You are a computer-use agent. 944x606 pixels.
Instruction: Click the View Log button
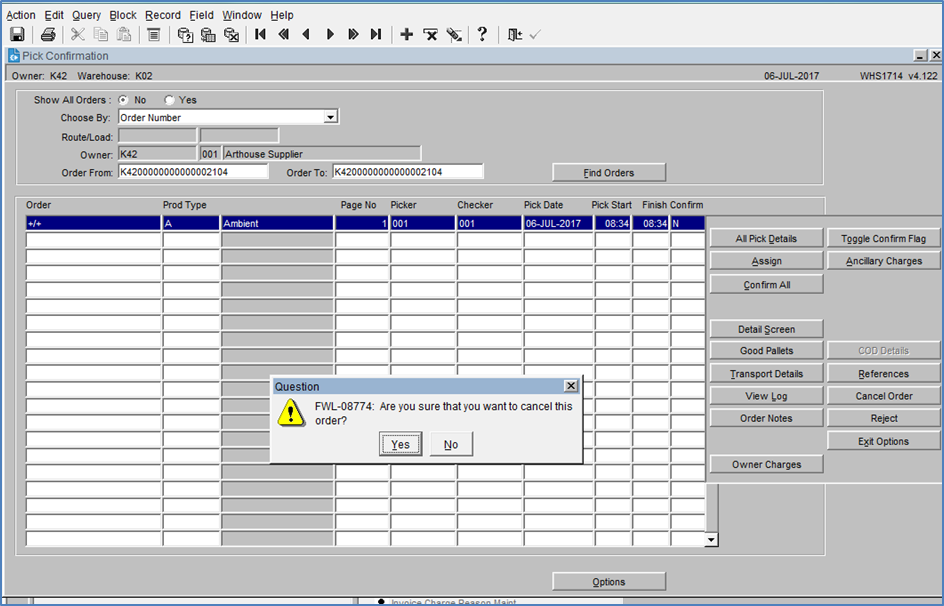click(x=766, y=395)
